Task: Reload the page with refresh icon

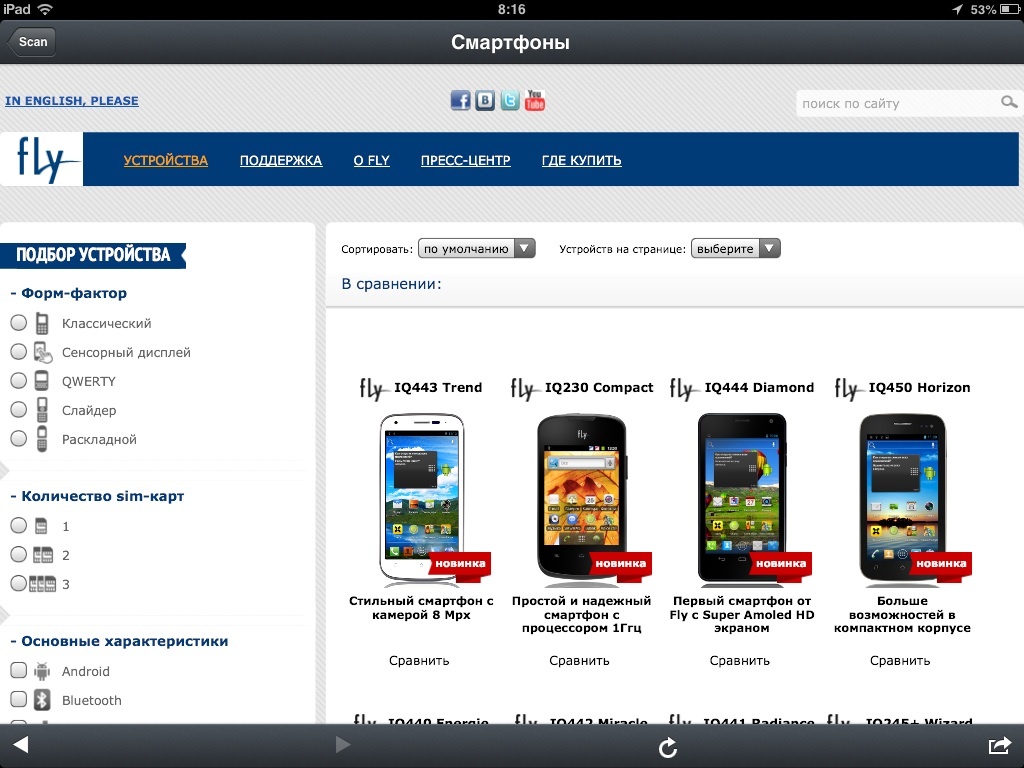Action: point(667,747)
